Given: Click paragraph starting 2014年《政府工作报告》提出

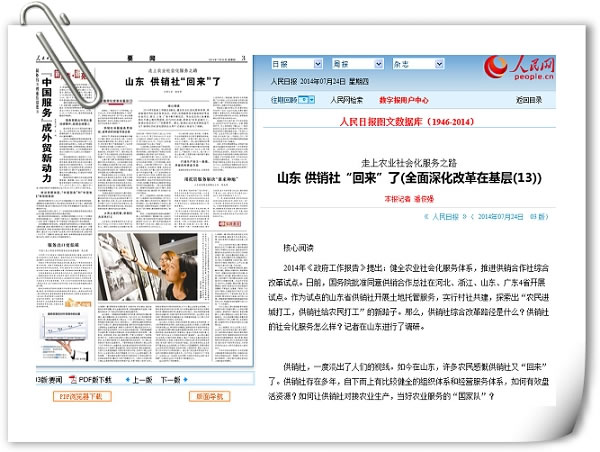Looking at the screenshot, I should point(409,297).
